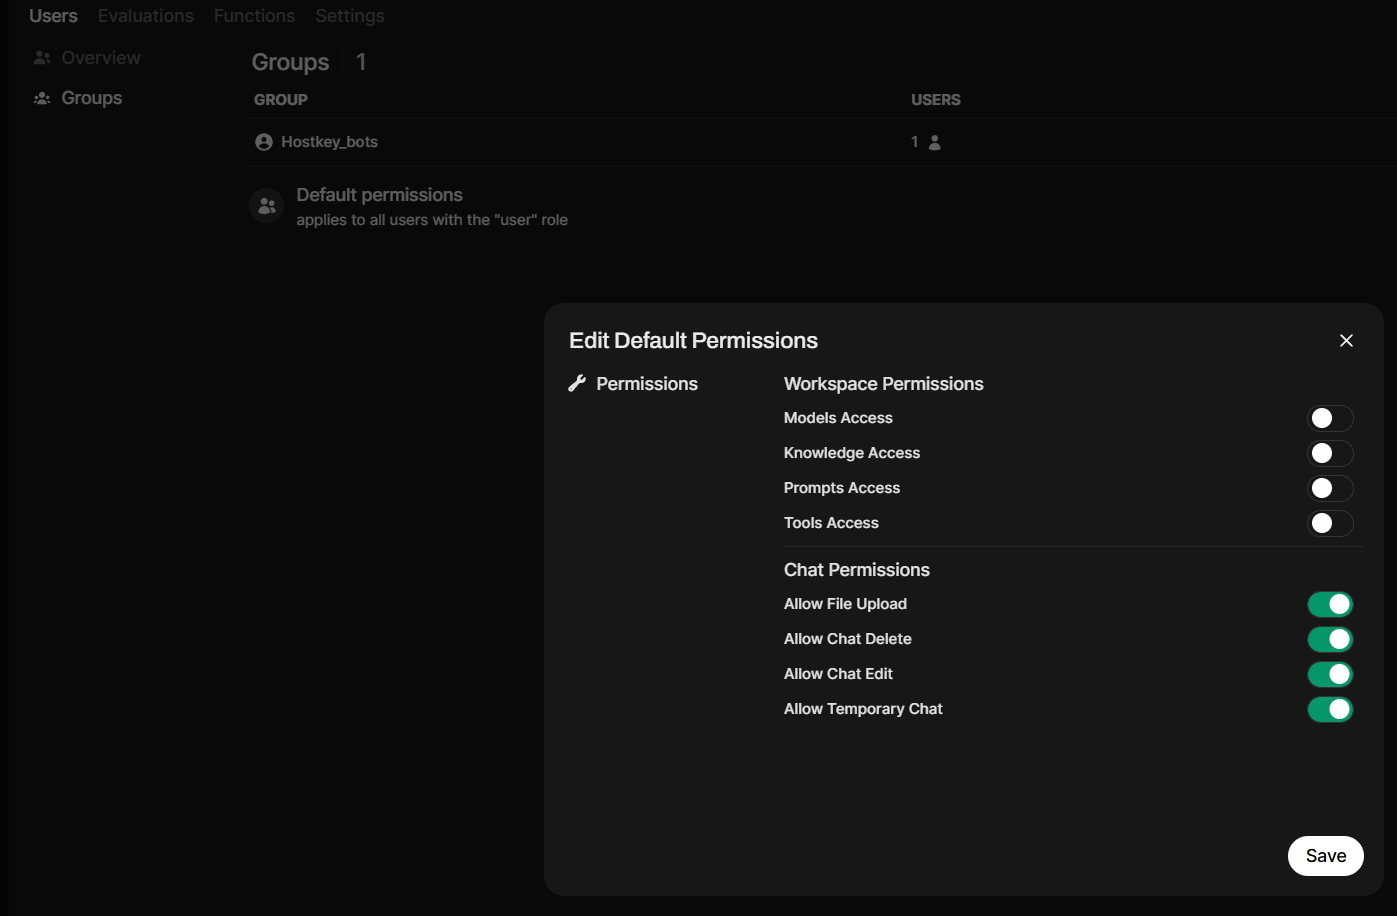Screen dimensions: 1397x916
Task: Switch to the Functions tab
Action: pyautogui.click(x=254, y=16)
